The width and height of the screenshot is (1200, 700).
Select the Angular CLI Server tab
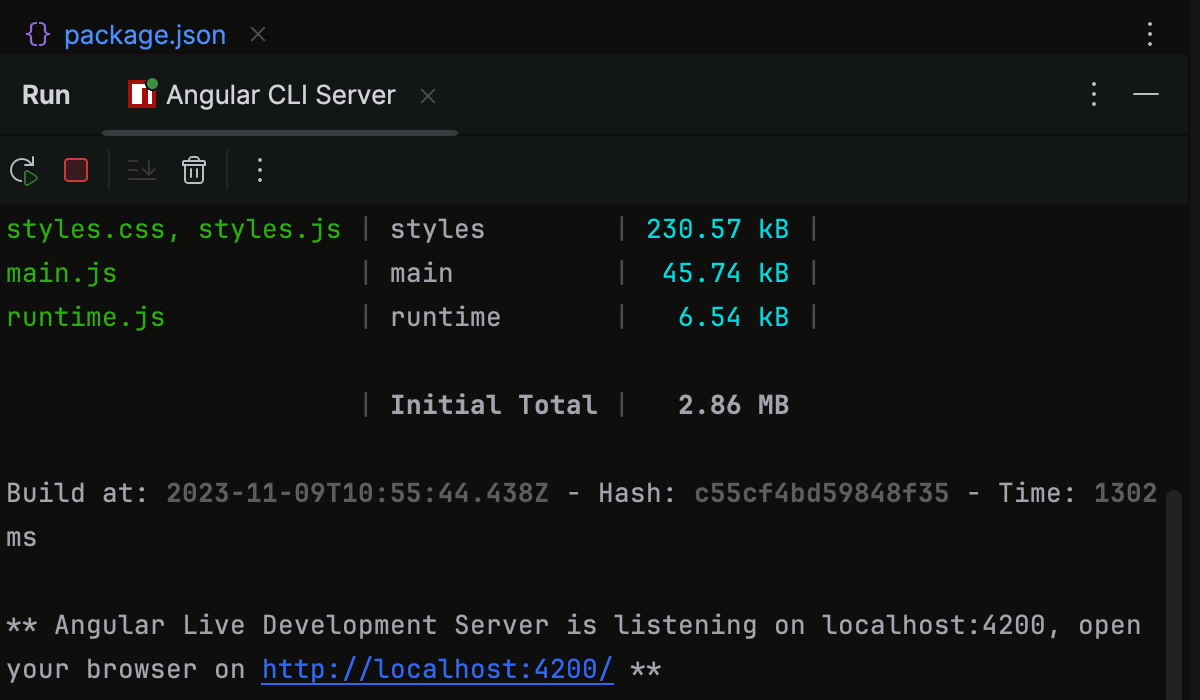[x=280, y=94]
